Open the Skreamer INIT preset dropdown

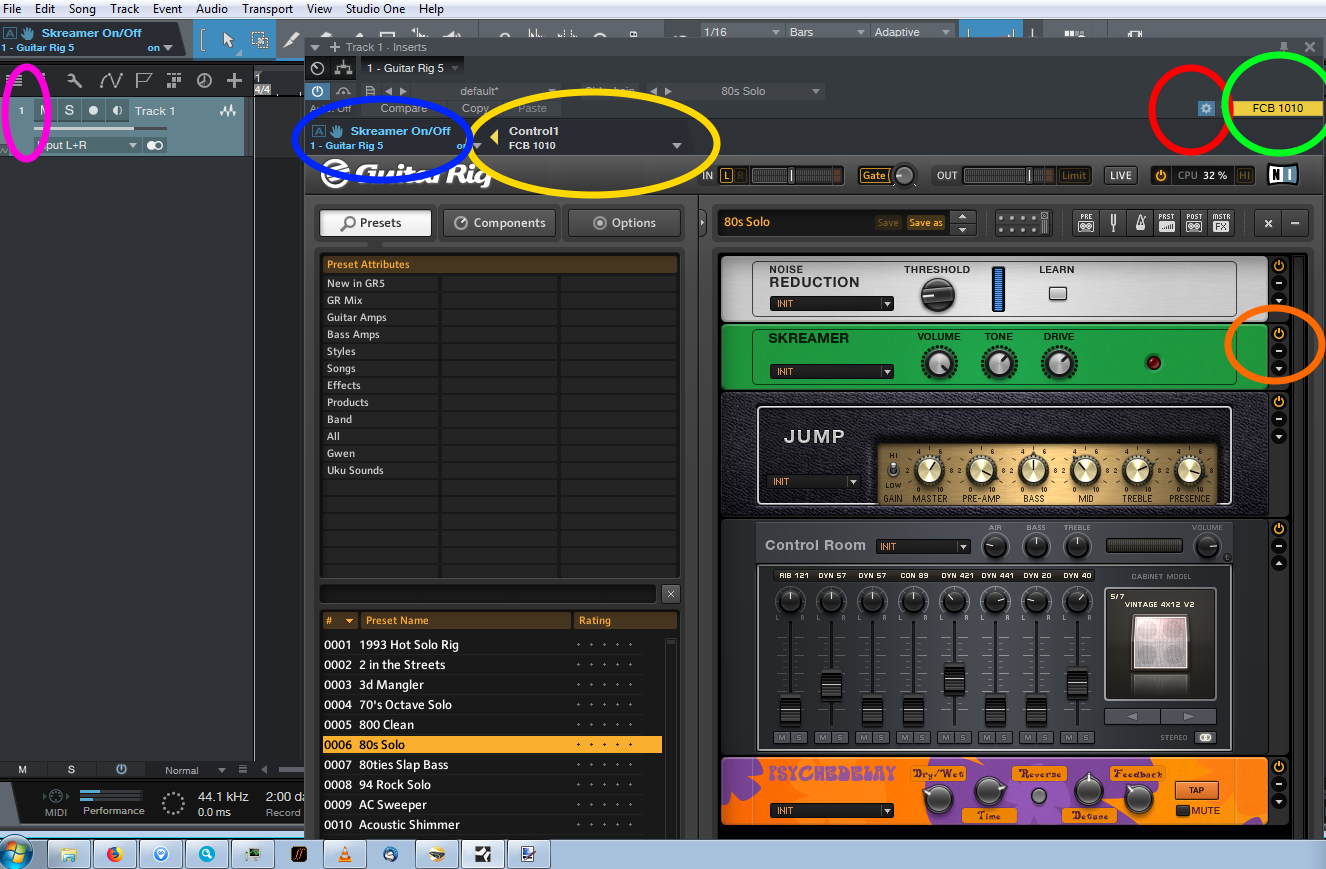click(832, 372)
